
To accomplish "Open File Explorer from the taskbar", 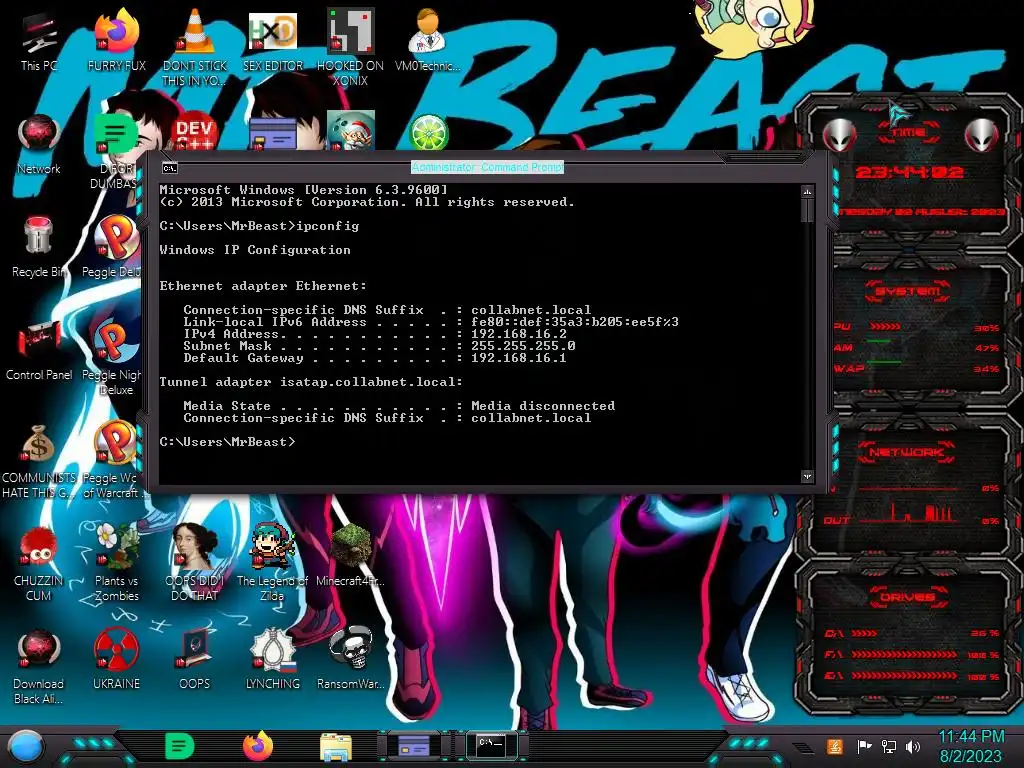I will tap(336, 747).
